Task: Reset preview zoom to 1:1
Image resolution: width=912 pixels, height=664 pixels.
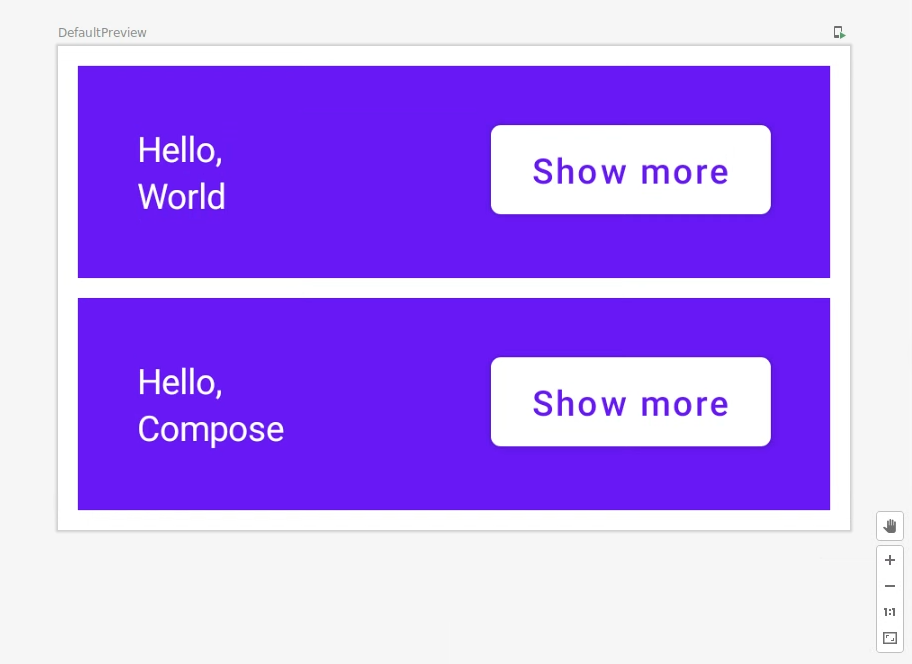Action: [889, 612]
